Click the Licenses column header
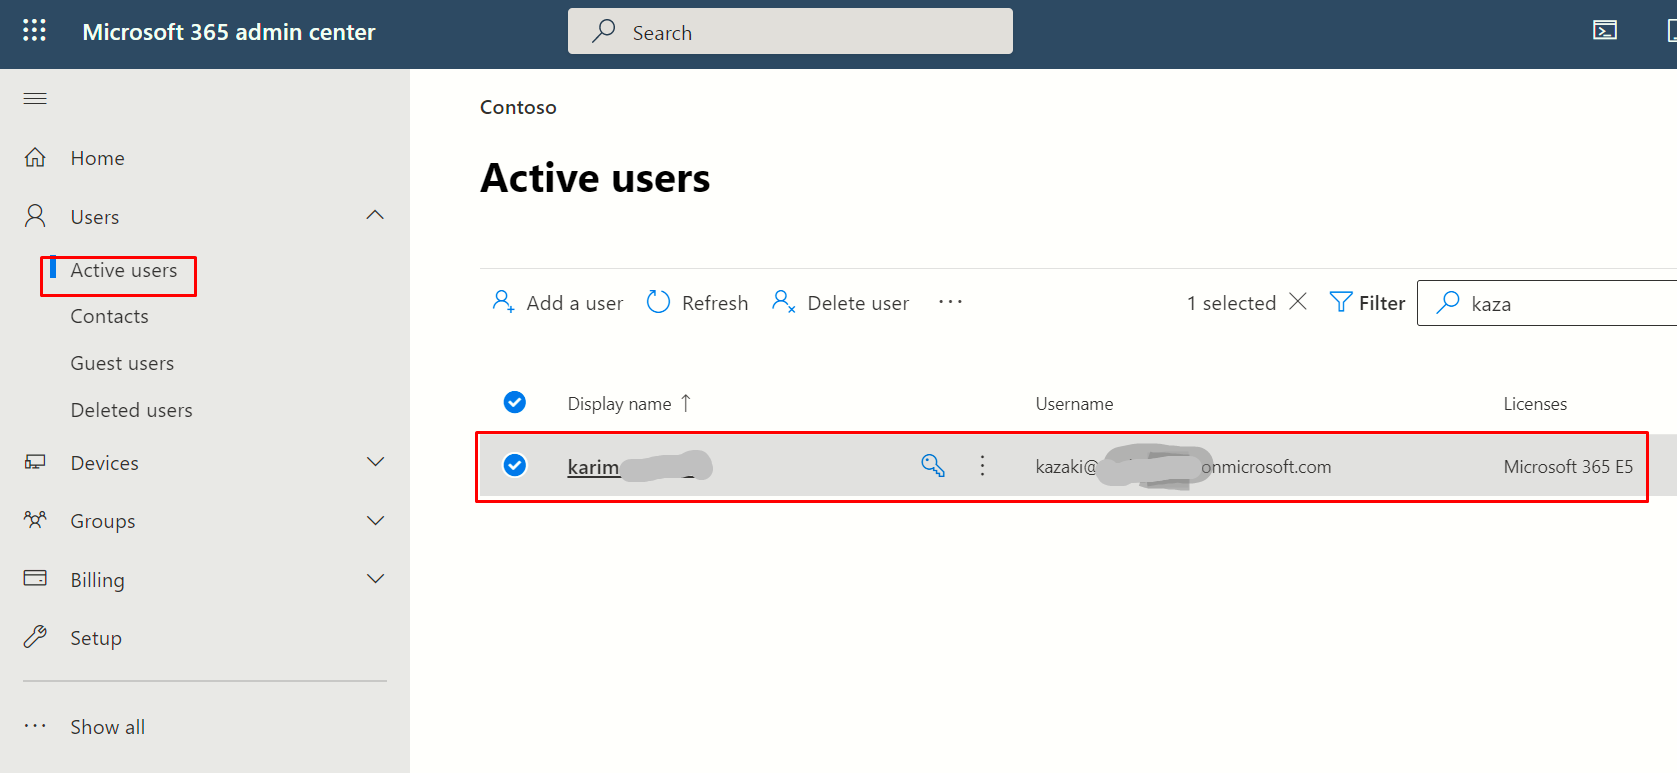 [1535, 404]
